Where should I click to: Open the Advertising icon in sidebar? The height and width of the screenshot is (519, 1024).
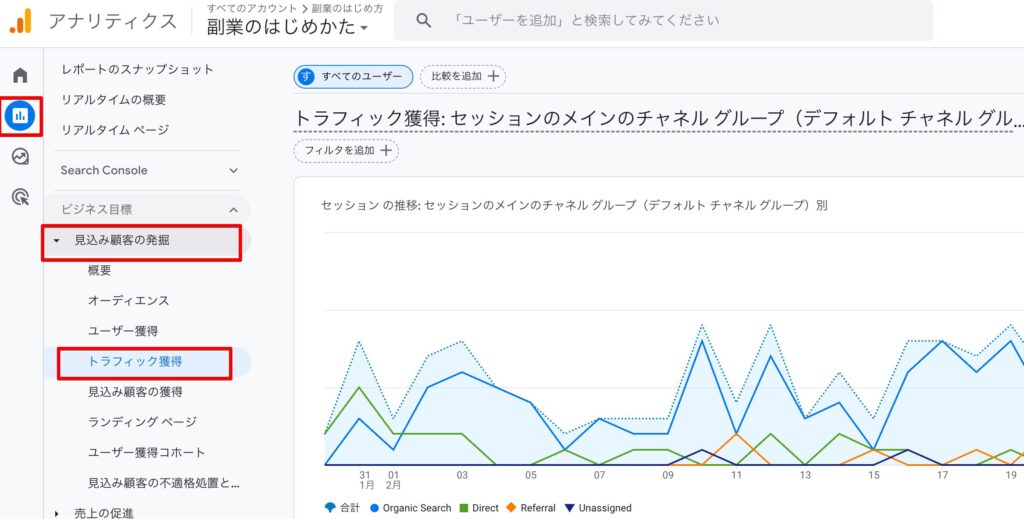tap(20, 197)
